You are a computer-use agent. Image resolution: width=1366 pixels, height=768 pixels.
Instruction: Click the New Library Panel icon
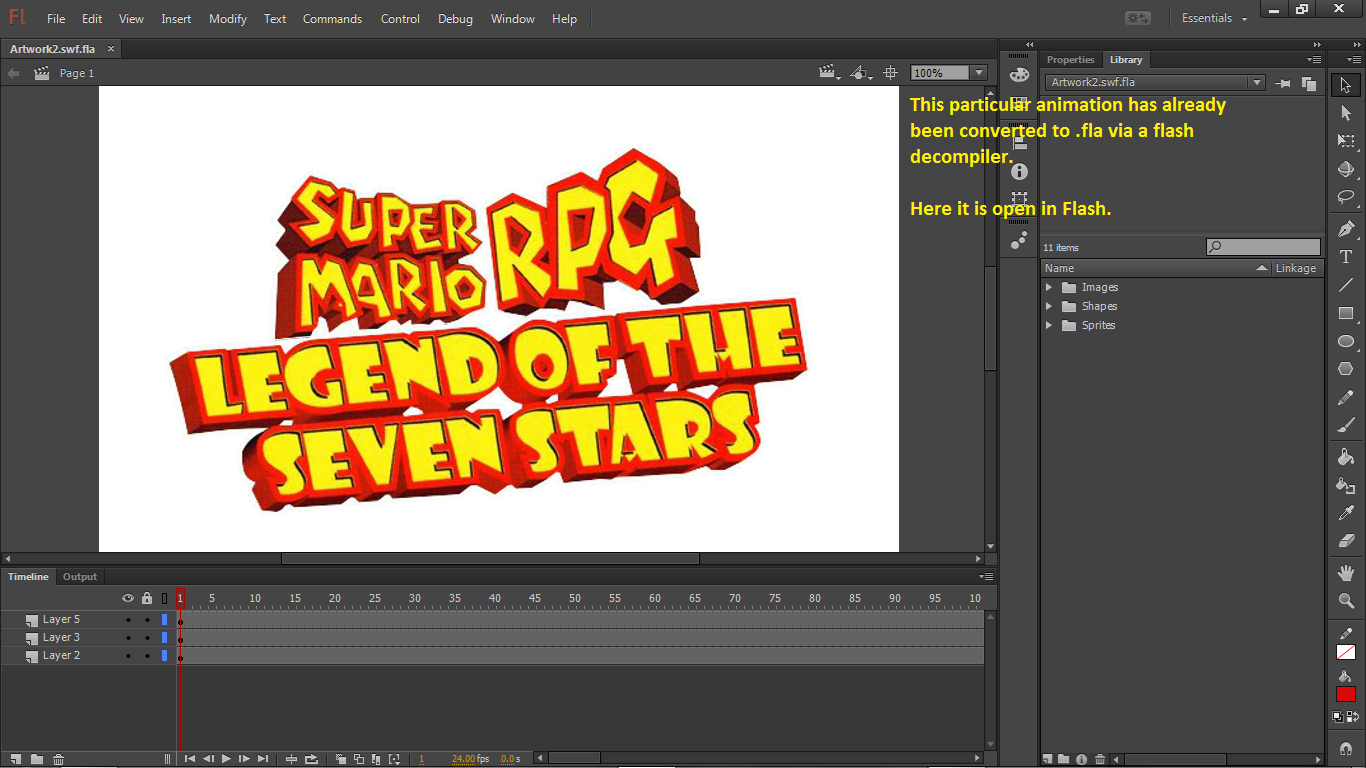click(1308, 84)
